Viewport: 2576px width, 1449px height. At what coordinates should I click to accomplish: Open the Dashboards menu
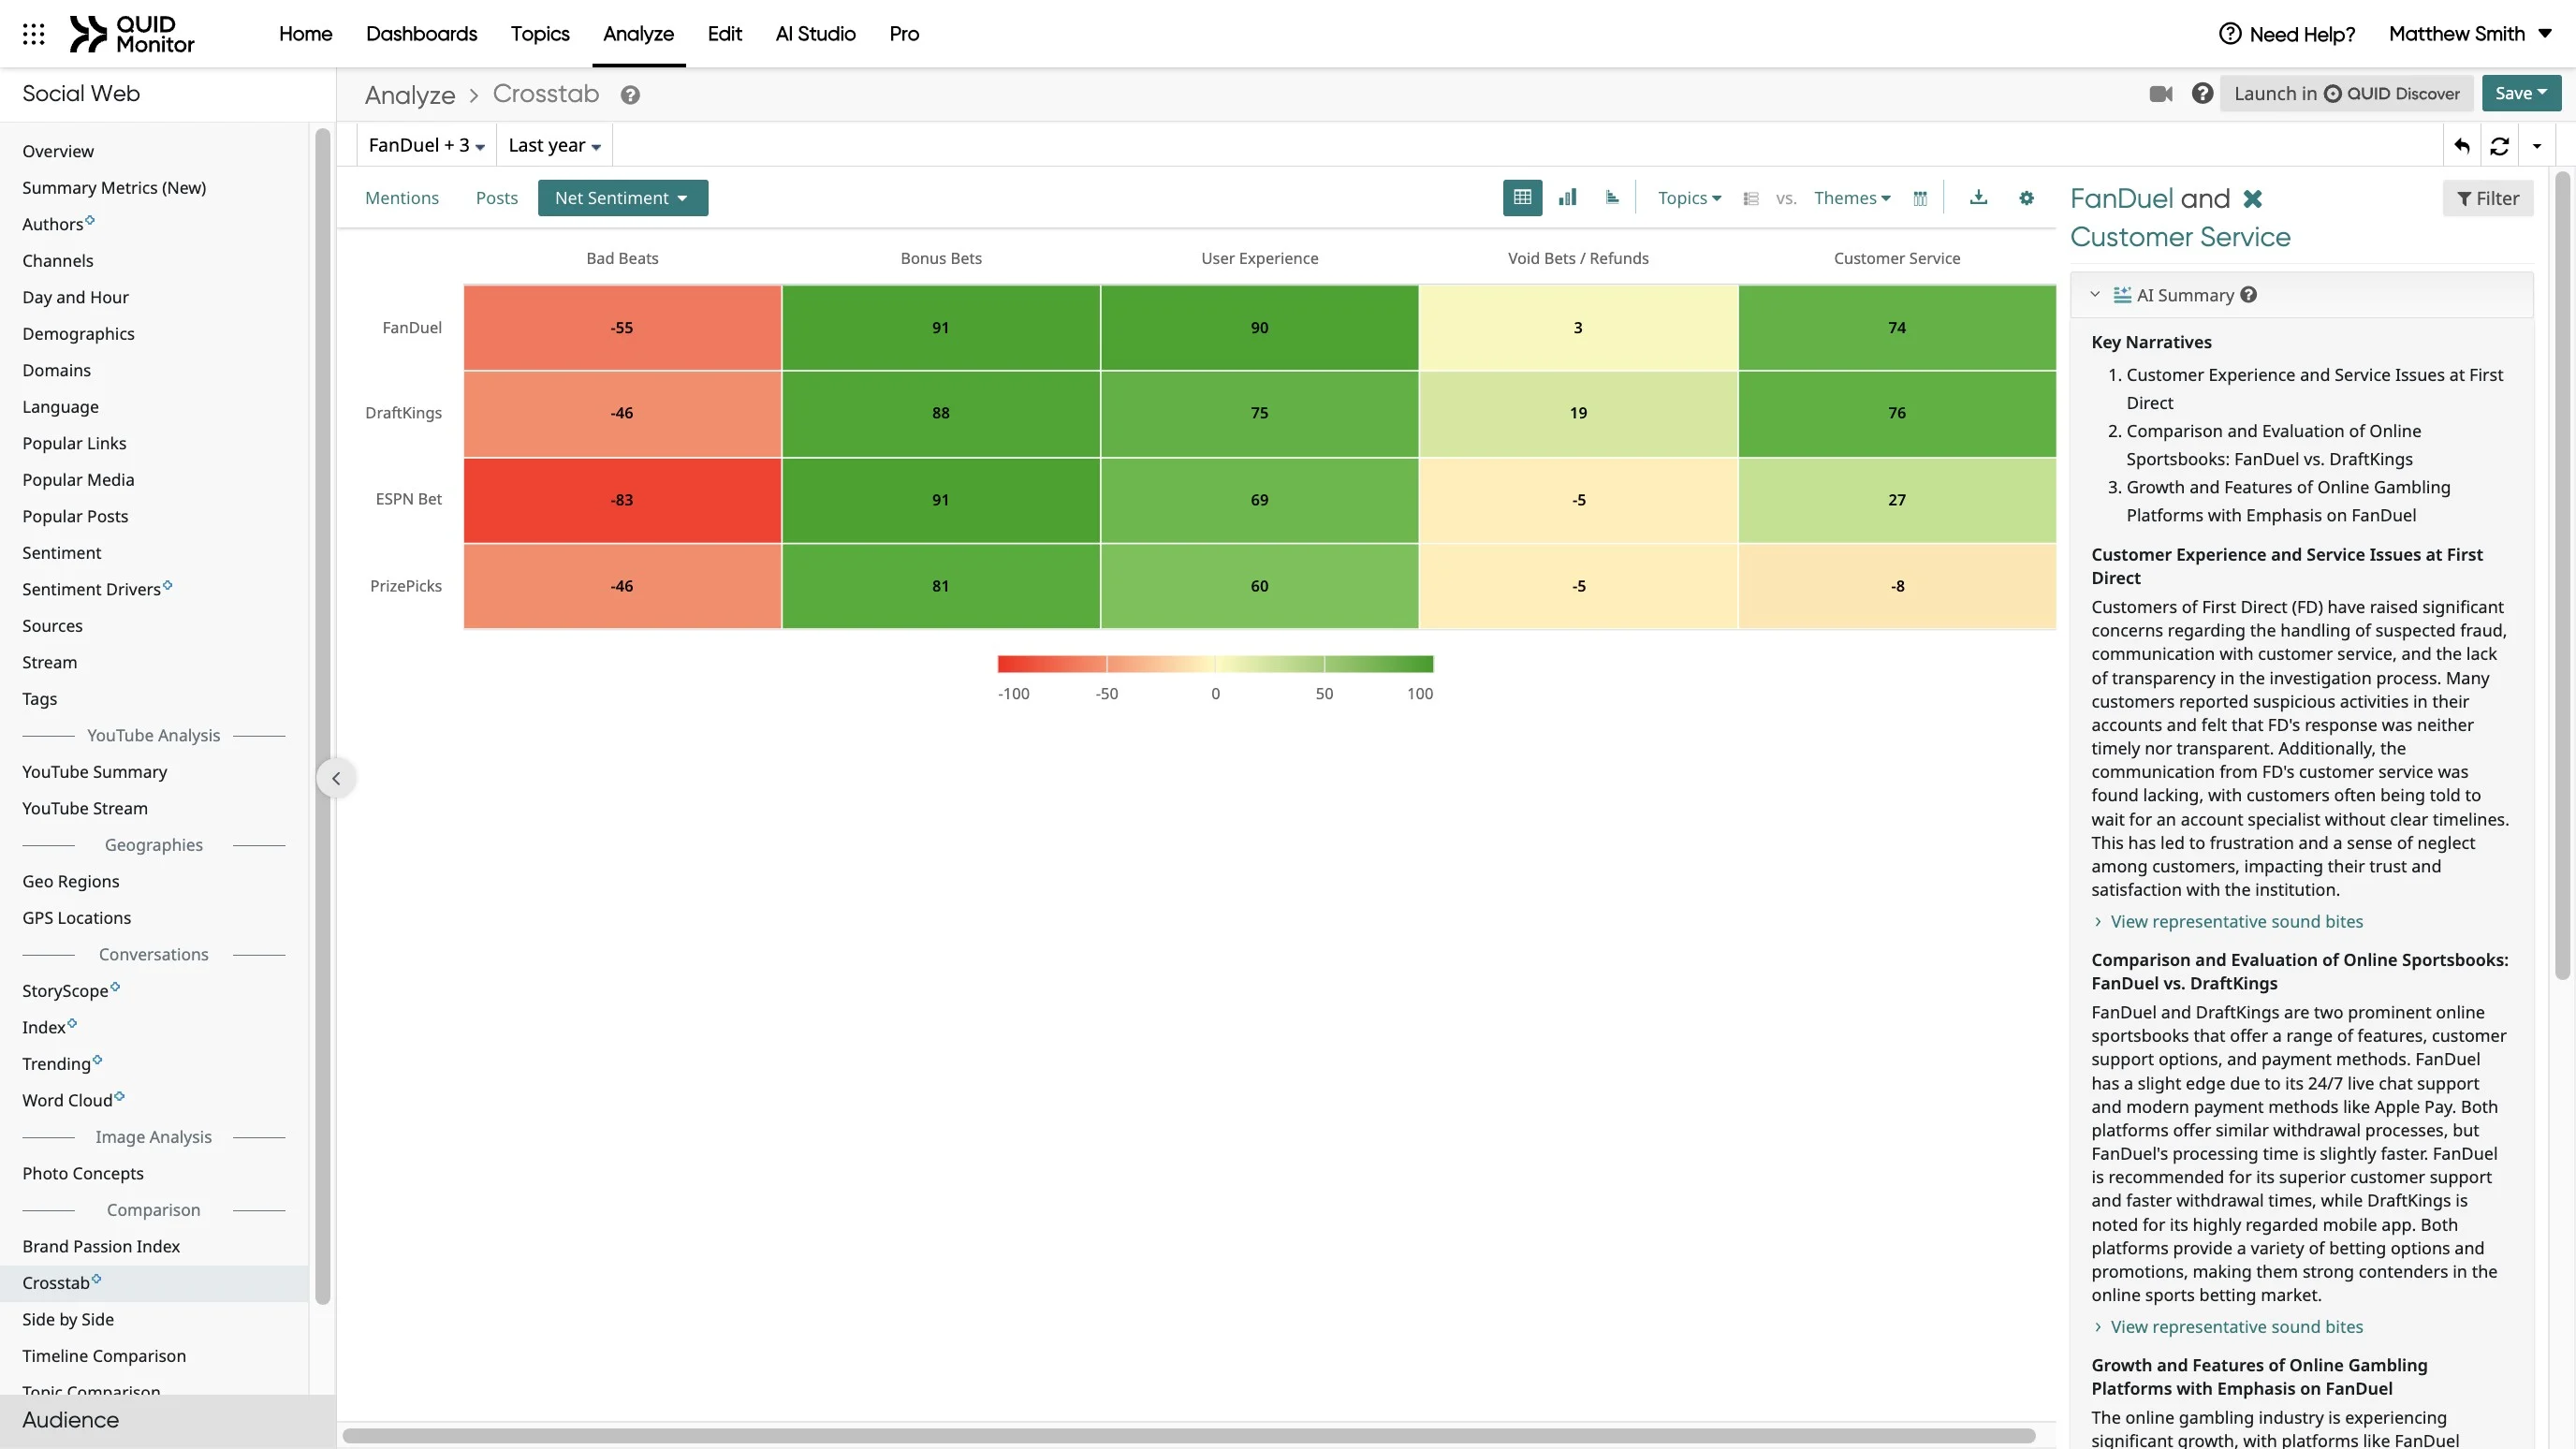tap(421, 34)
